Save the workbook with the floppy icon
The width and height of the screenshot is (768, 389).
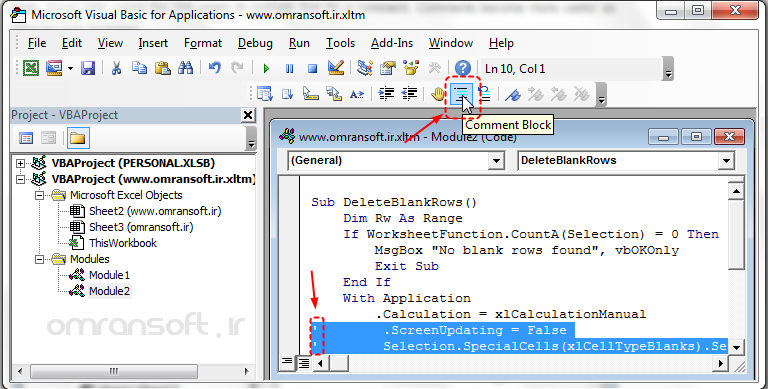[x=88, y=68]
